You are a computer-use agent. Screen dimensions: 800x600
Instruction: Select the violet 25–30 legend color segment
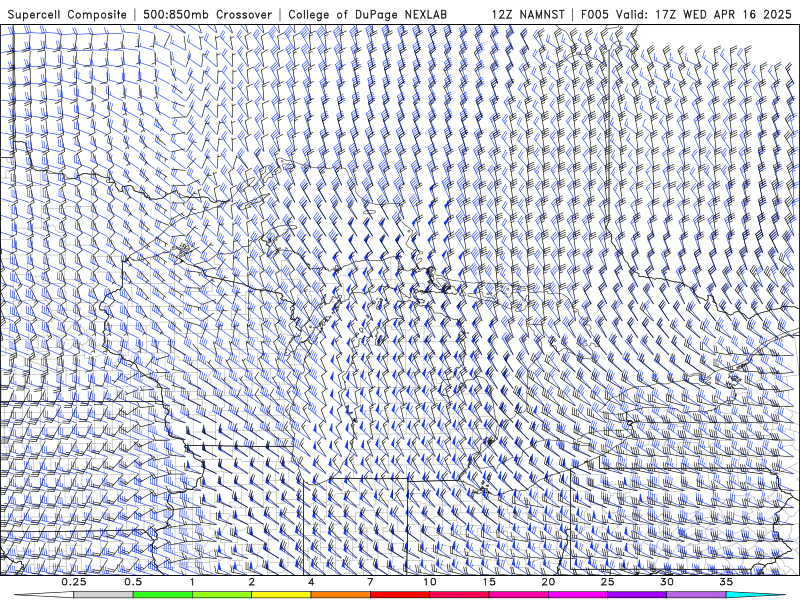coord(637,595)
